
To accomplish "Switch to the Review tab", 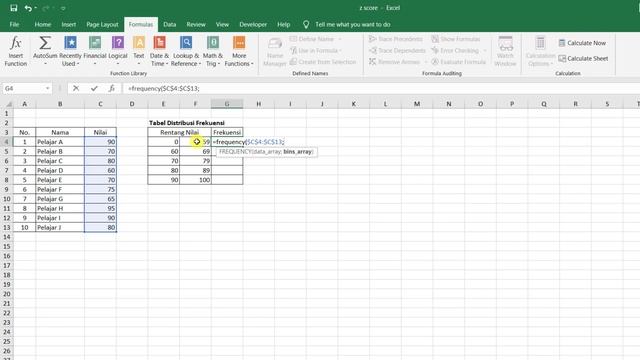I will pyautogui.click(x=196, y=24).
